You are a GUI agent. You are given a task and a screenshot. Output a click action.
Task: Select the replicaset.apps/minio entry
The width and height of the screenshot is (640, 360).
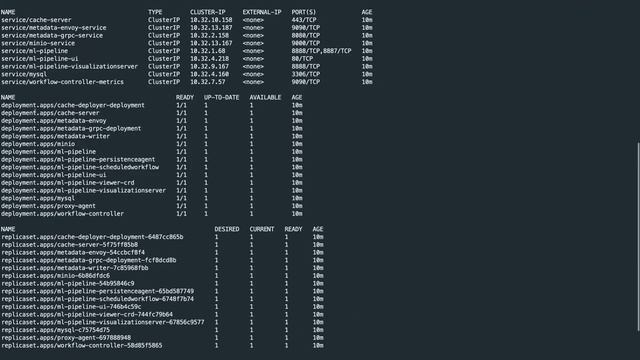tap(56, 276)
